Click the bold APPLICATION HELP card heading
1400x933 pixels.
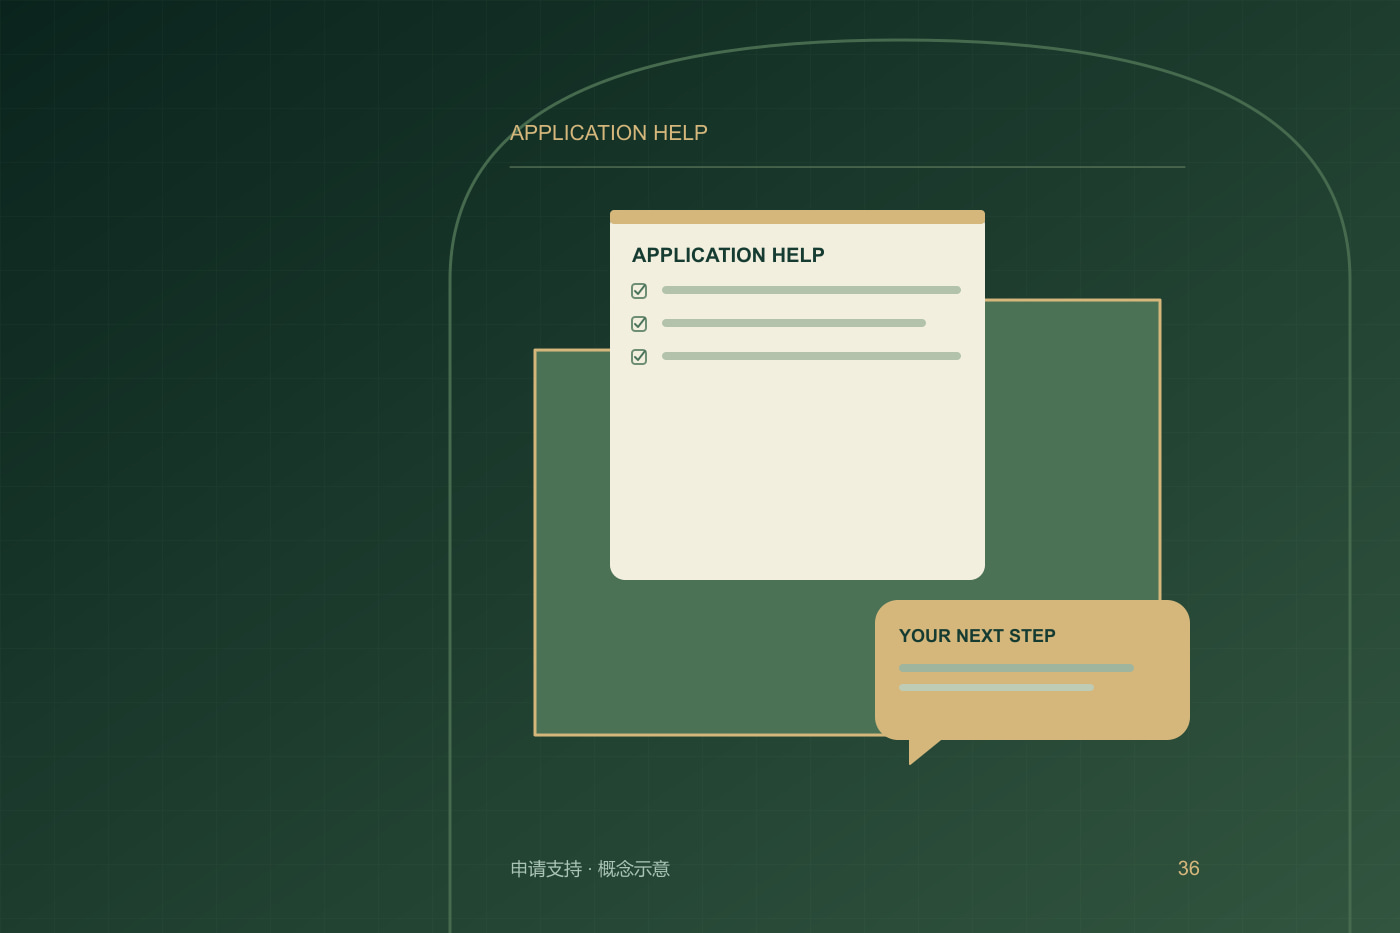(728, 255)
